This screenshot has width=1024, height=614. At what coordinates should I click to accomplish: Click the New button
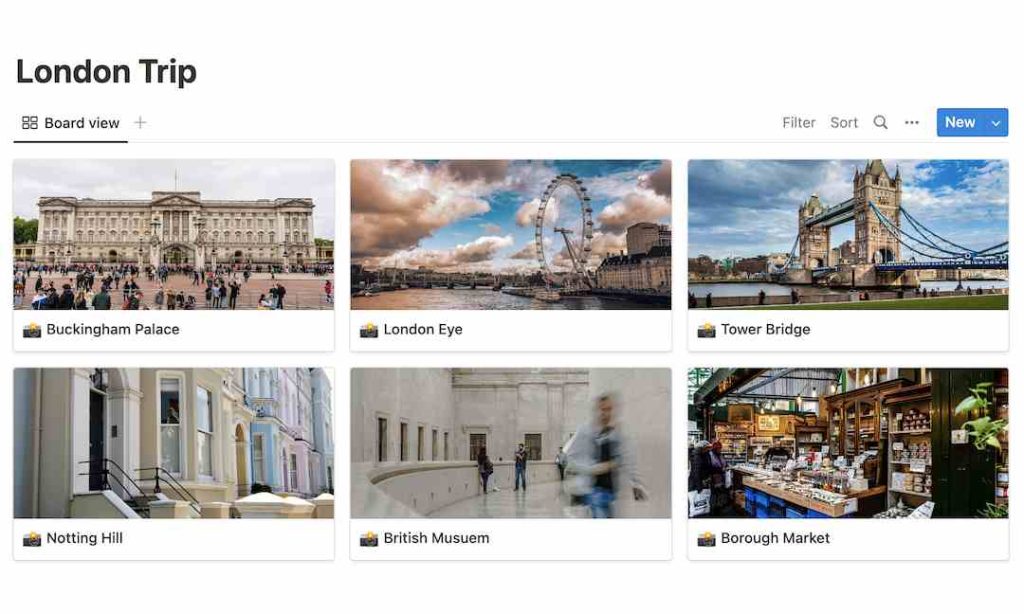tap(961, 122)
